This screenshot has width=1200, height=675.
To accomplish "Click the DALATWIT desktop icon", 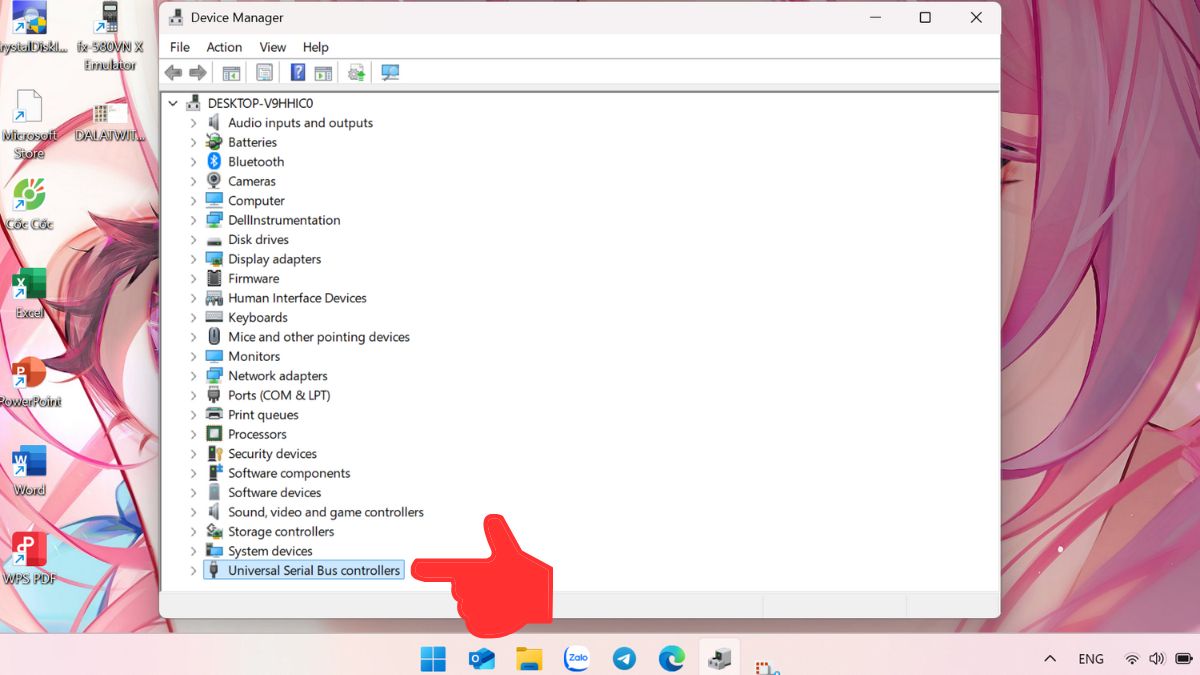I will (x=110, y=122).
